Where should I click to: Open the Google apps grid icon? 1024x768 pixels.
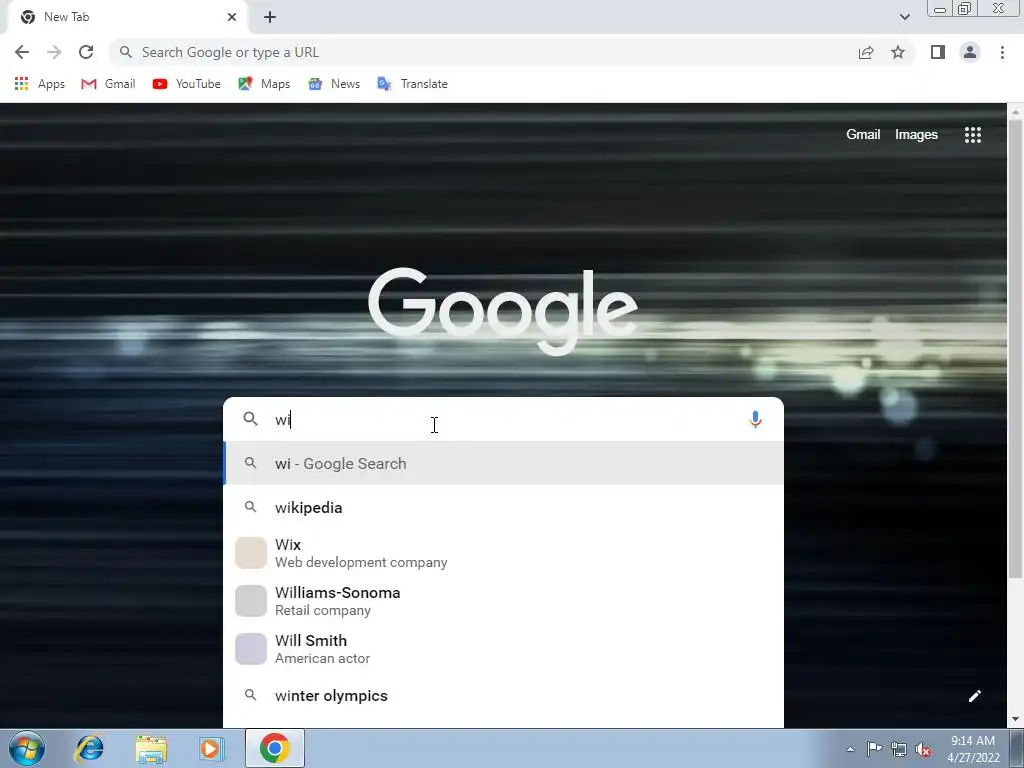[x=972, y=135]
